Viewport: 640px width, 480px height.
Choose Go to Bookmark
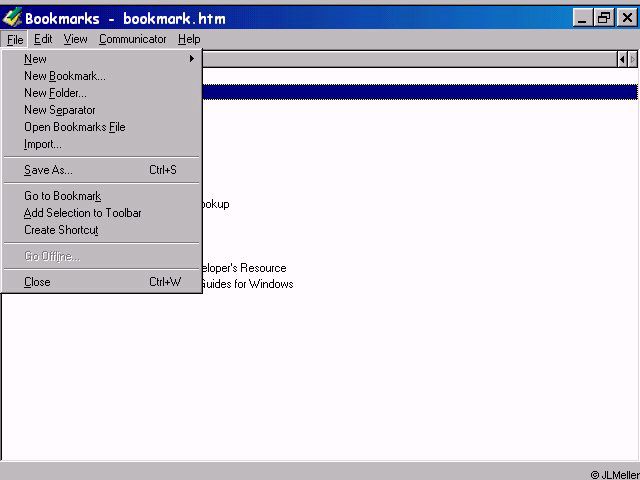pyautogui.click(x=102, y=196)
